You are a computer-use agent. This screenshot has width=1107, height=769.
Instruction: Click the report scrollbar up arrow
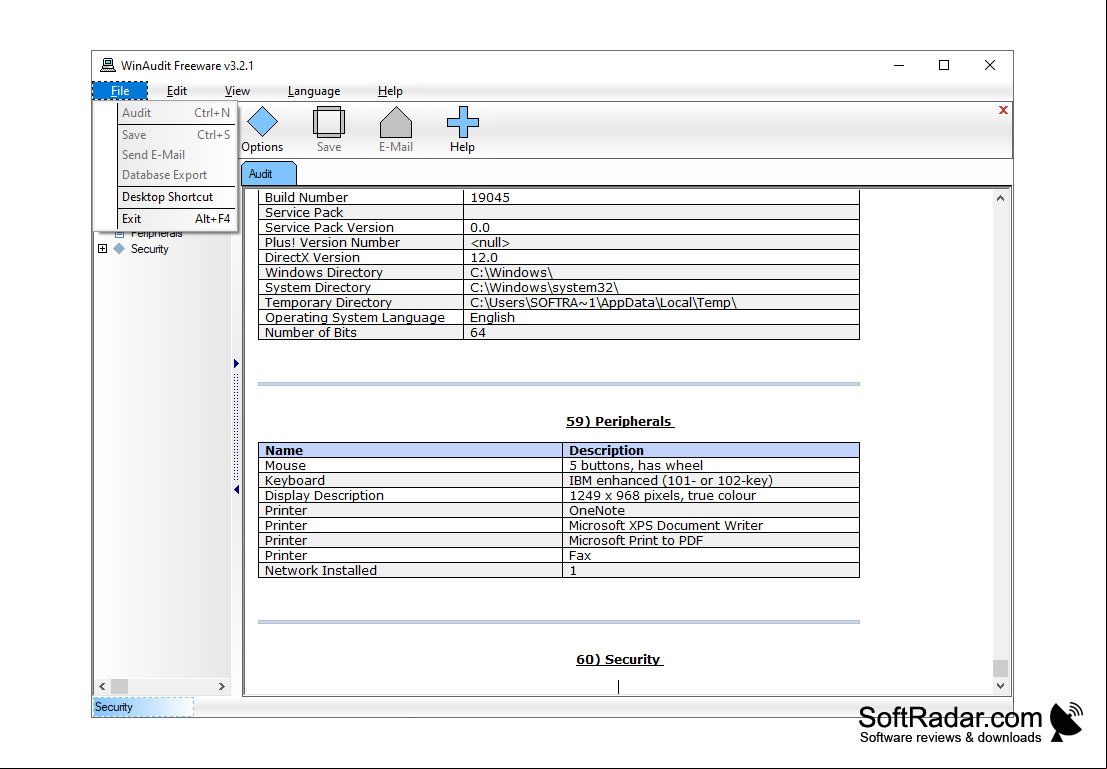pos(1000,198)
